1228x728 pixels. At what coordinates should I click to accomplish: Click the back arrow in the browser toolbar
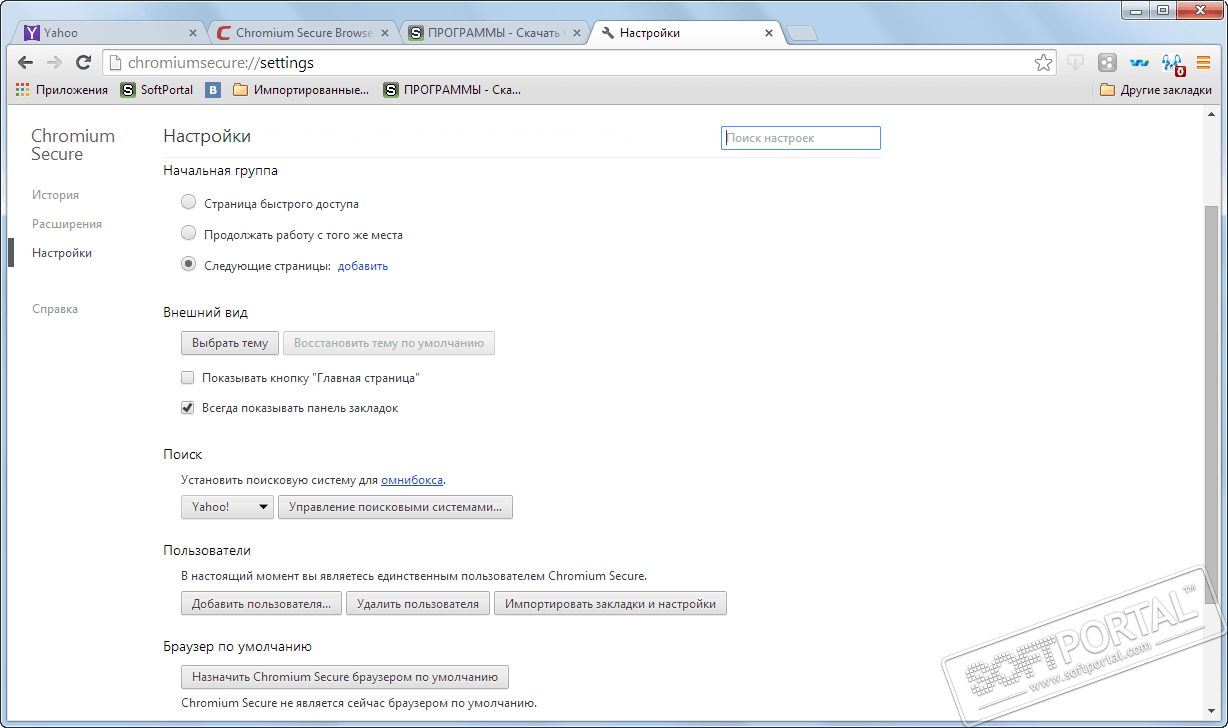pyautogui.click(x=26, y=63)
